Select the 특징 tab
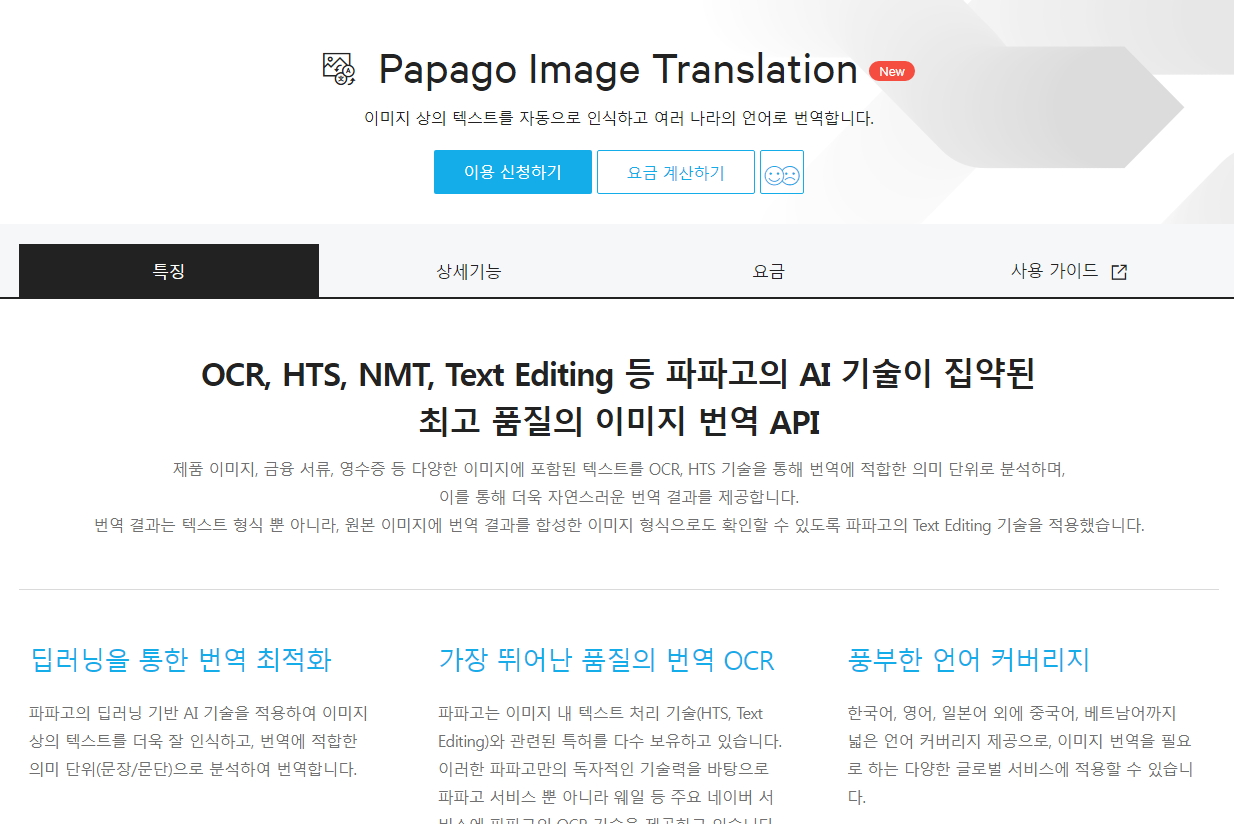 coord(169,271)
